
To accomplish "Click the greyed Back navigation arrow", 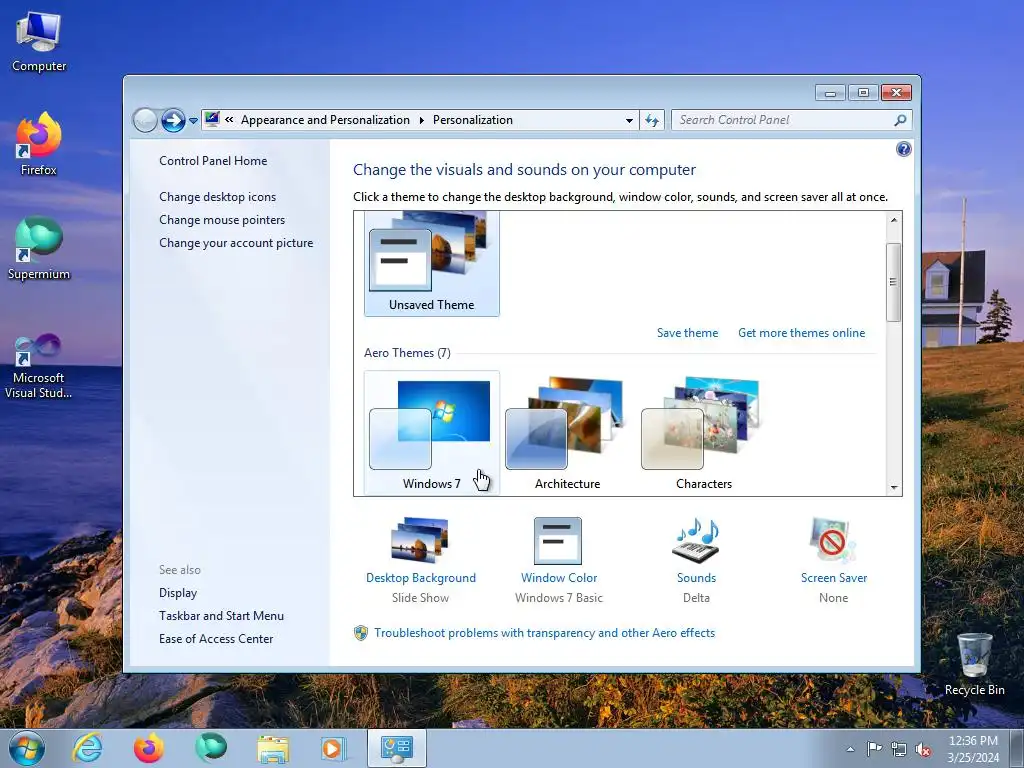I will coord(145,120).
